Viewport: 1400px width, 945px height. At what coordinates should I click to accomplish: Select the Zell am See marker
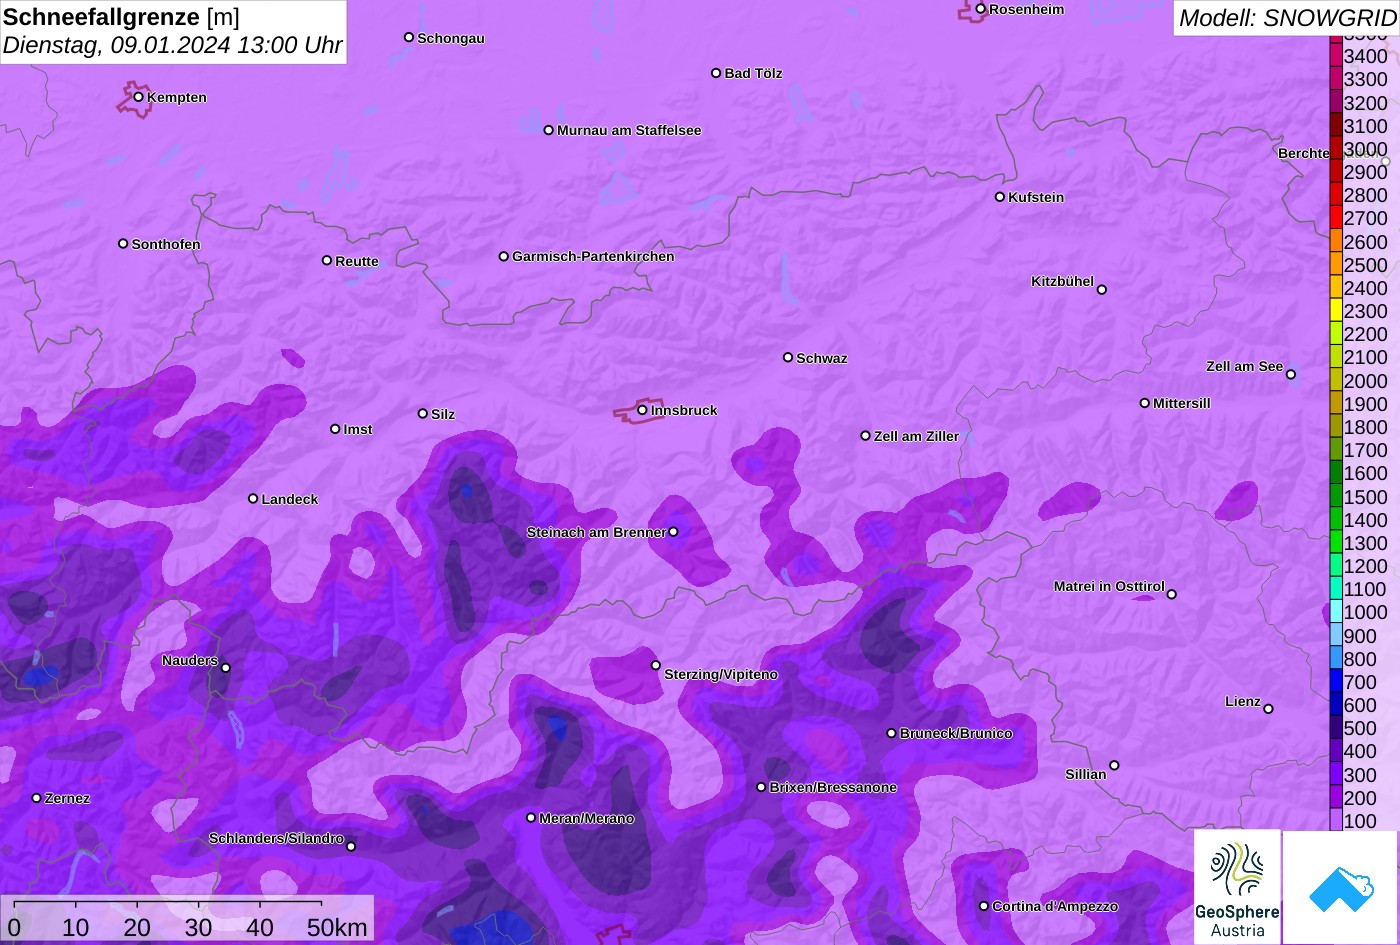point(1291,375)
